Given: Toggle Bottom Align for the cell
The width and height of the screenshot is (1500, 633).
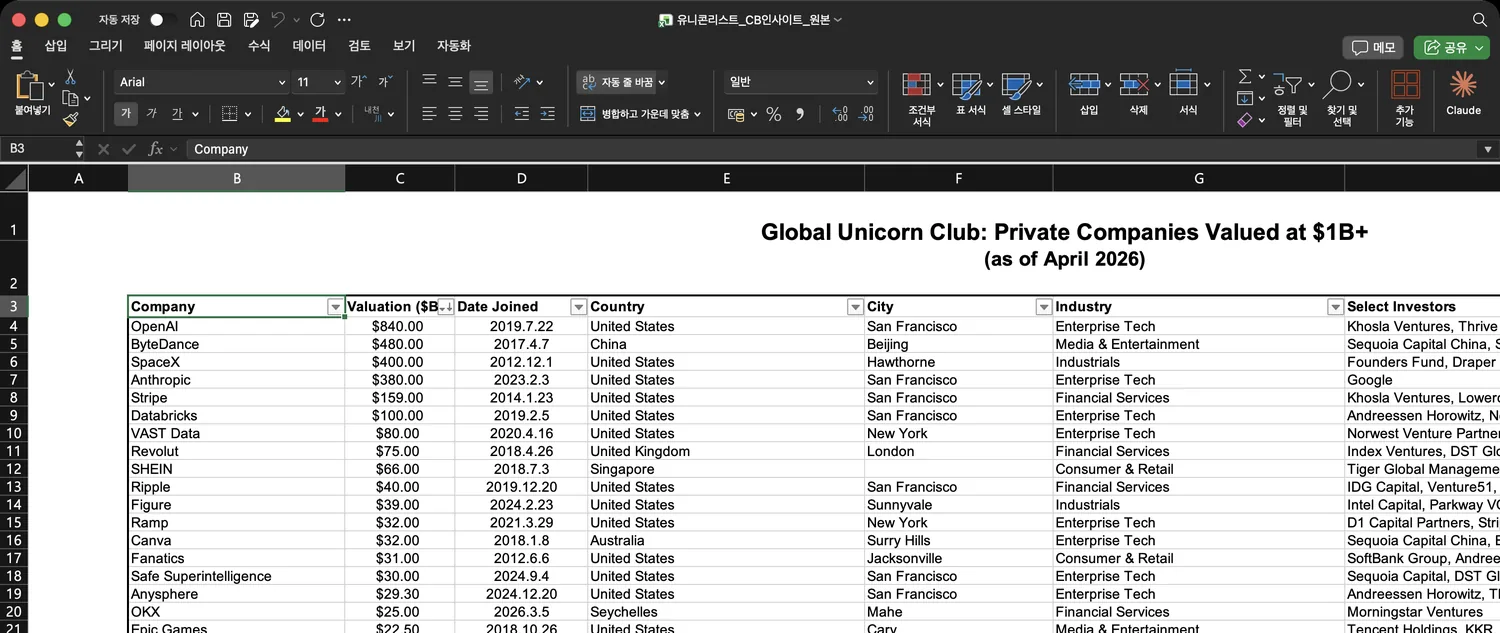Looking at the screenshot, I should click(481, 82).
